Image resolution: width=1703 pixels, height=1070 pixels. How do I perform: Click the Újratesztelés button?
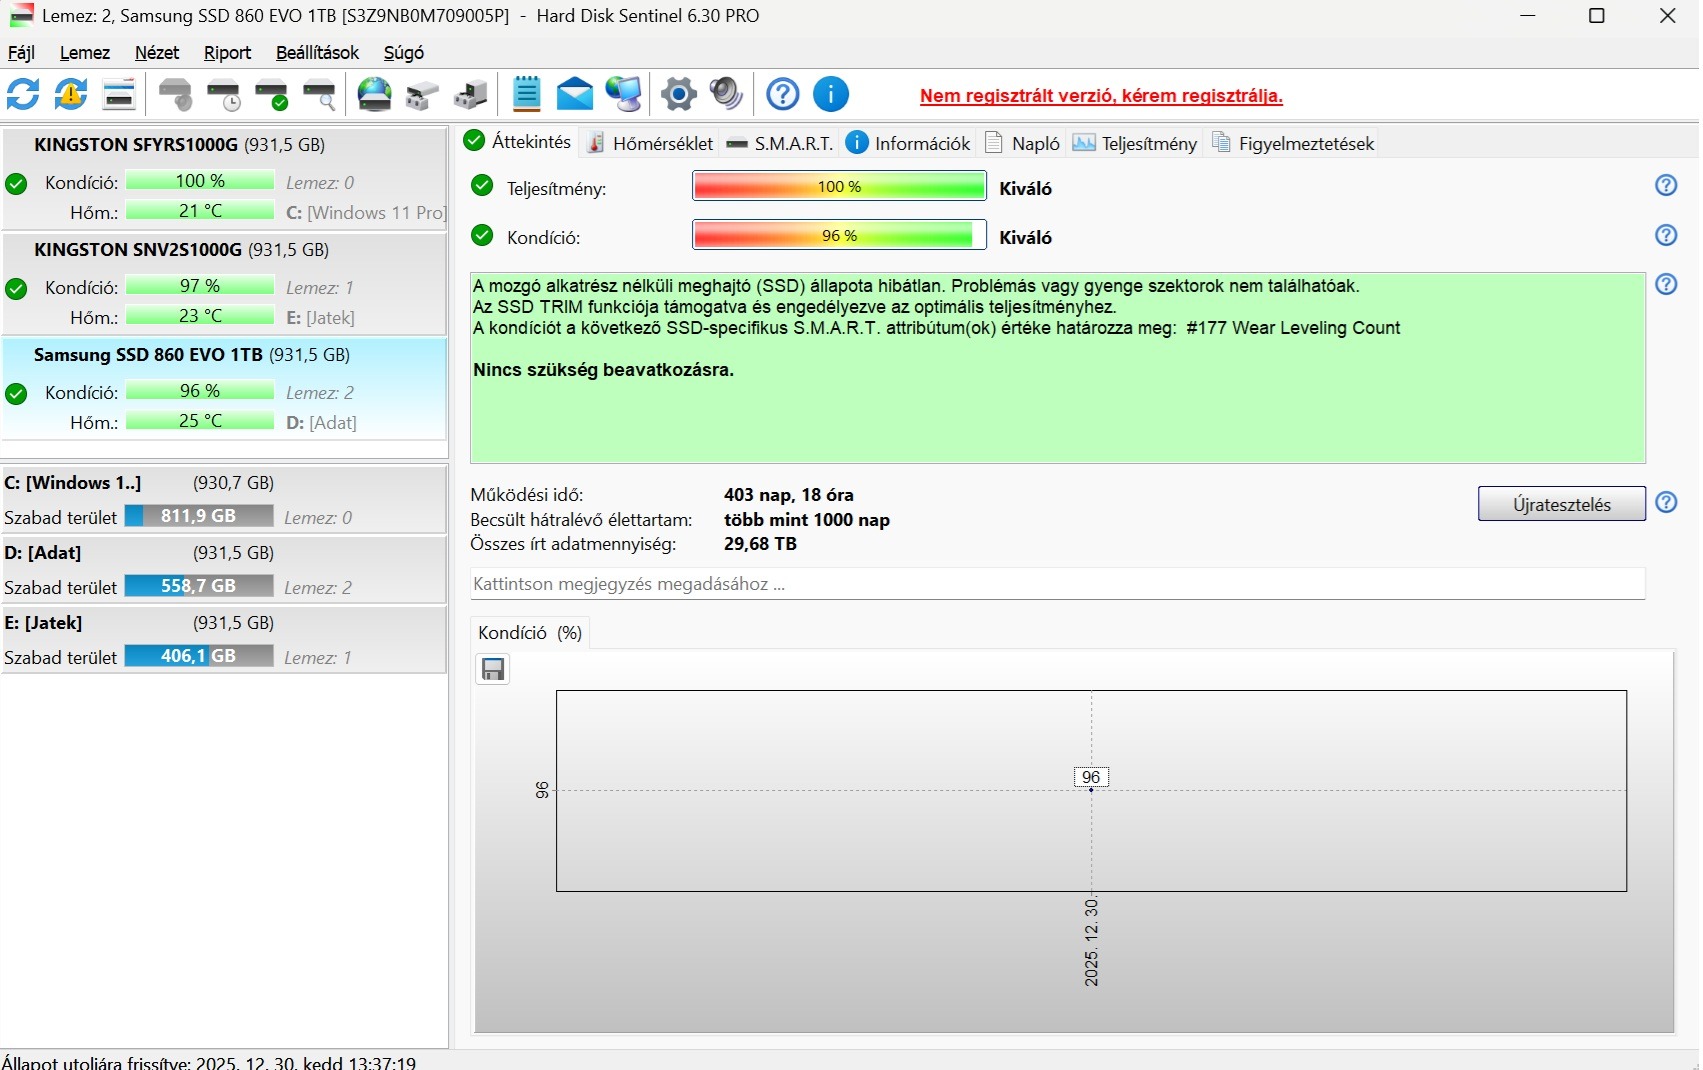tap(1561, 504)
